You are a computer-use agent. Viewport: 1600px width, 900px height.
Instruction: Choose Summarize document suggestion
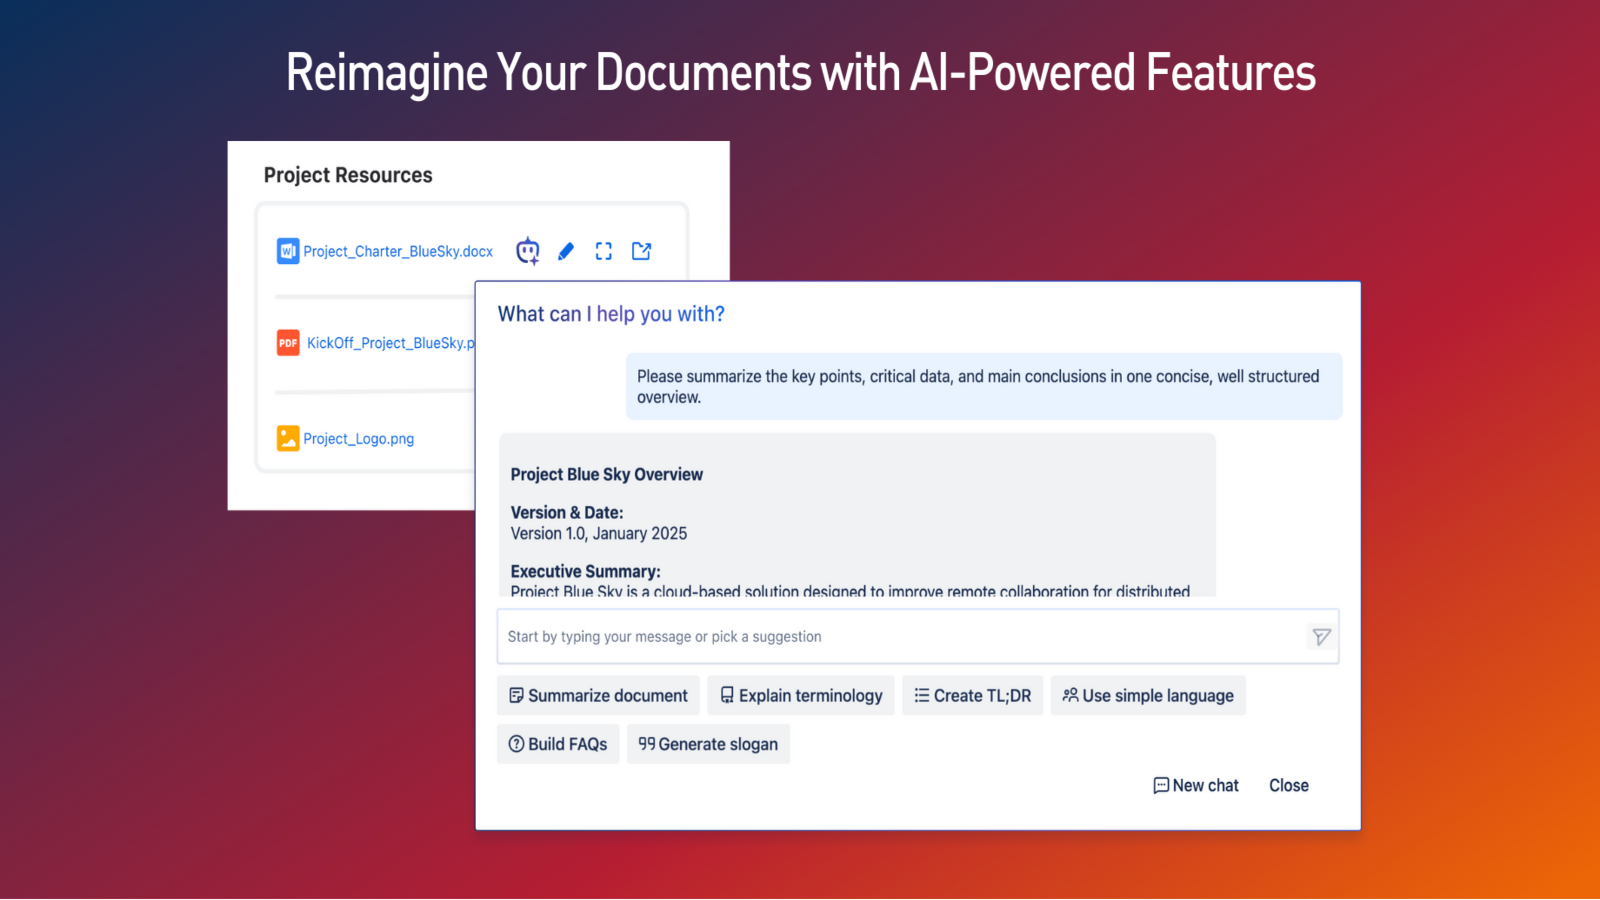point(598,696)
